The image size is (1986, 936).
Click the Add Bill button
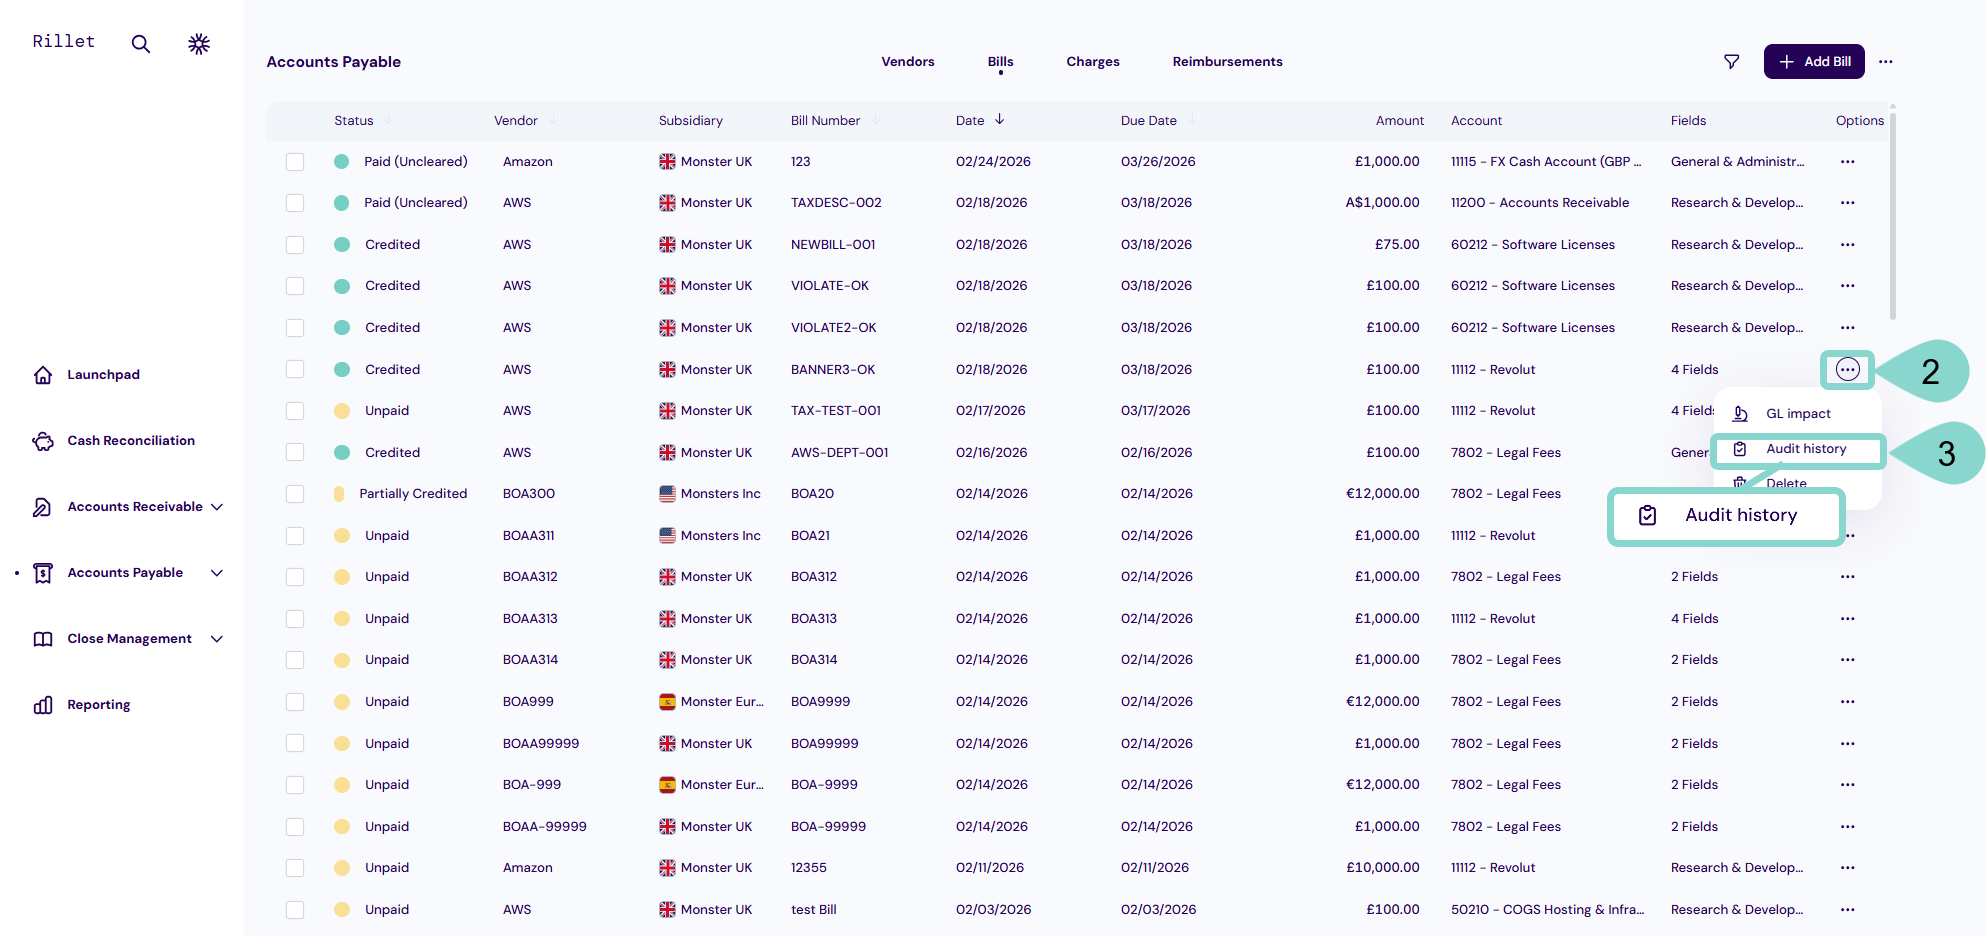coord(1813,62)
